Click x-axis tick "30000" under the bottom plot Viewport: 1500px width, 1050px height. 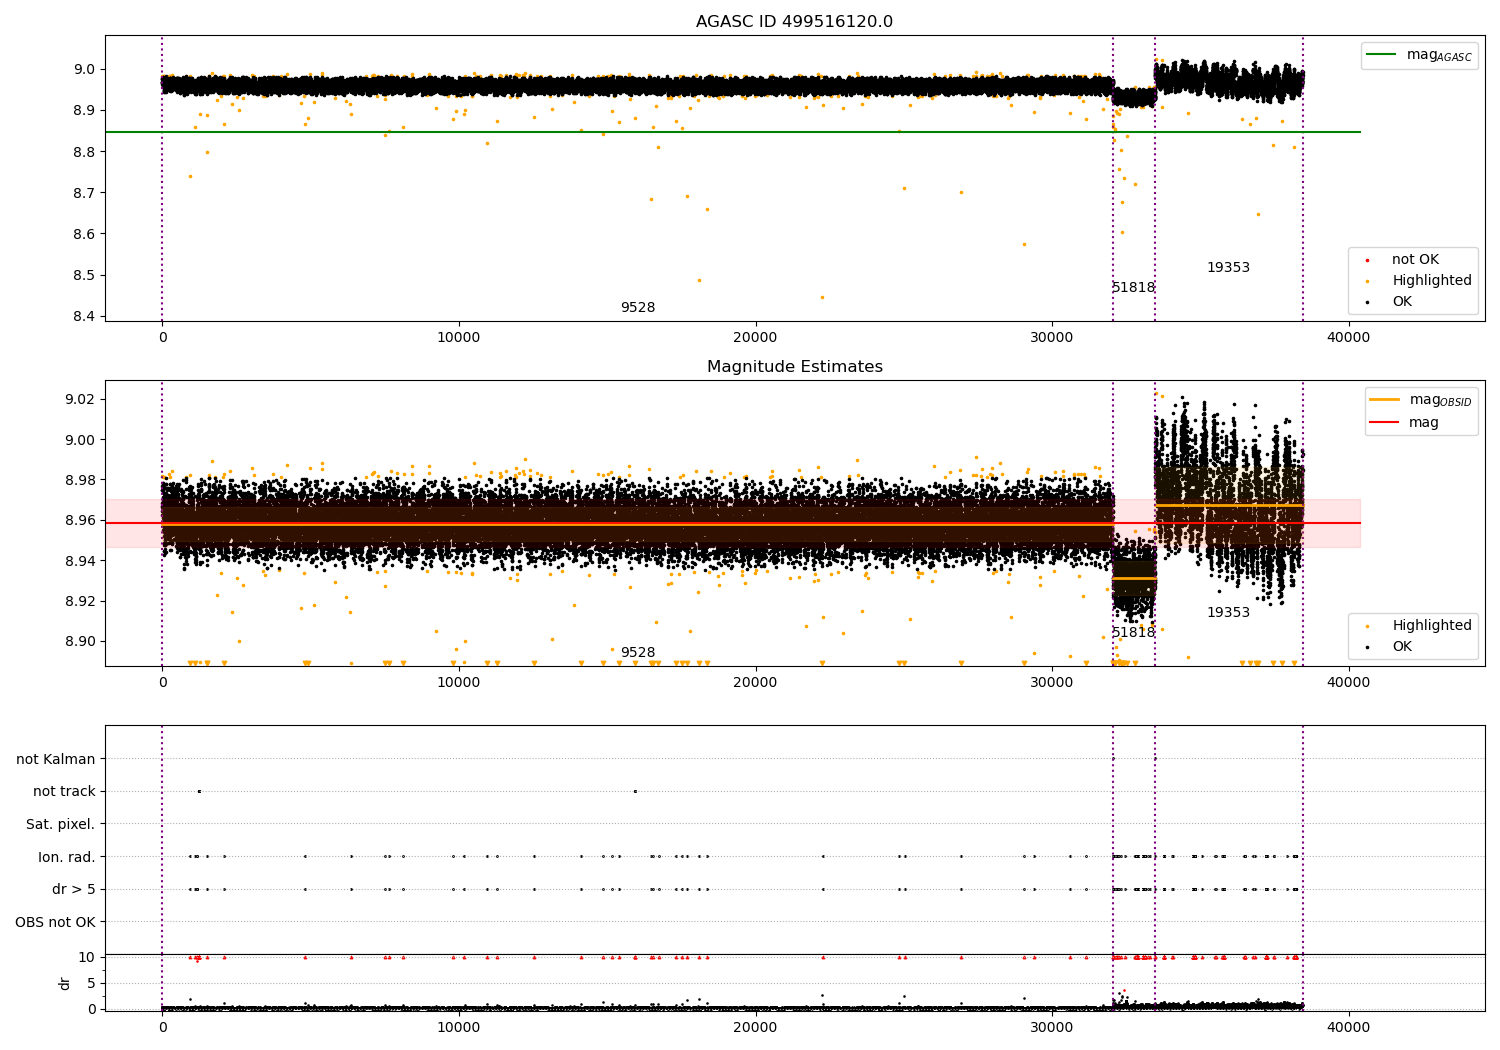[x=1052, y=1027]
